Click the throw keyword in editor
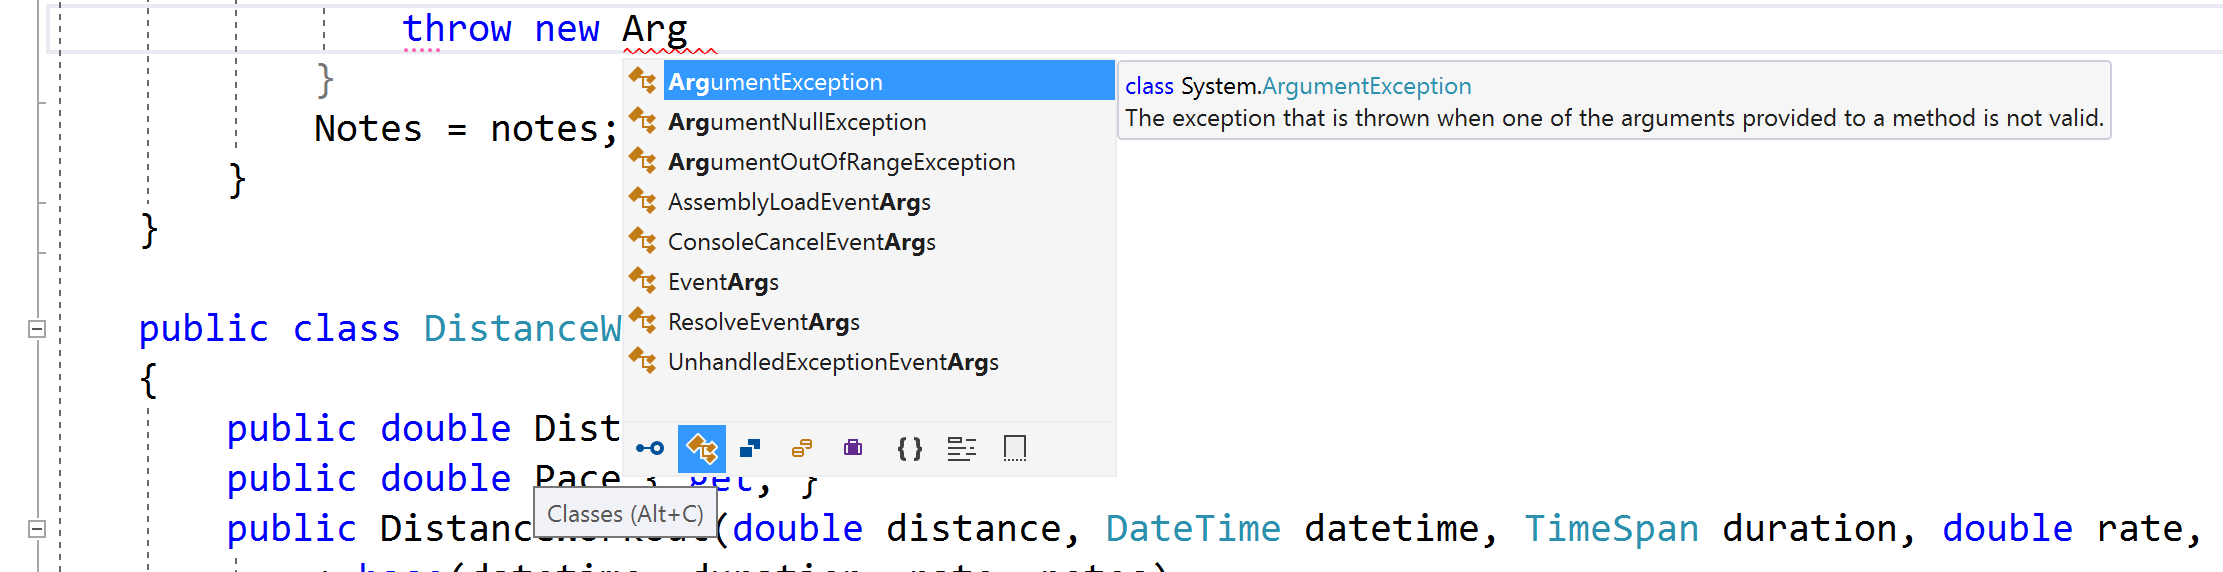The width and height of the screenshot is (2223, 572). (x=457, y=29)
